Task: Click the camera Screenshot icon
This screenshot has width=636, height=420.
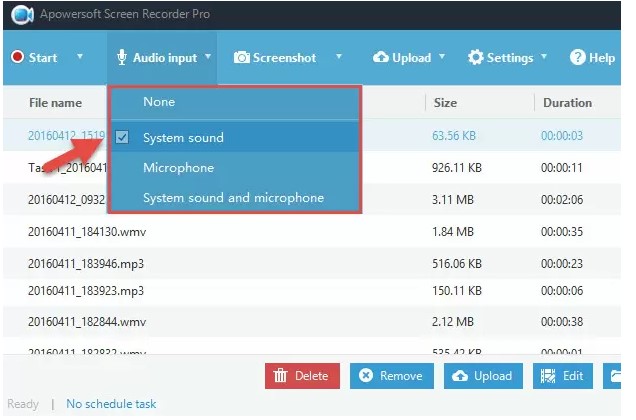Action: pyautogui.click(x=241, y=58)
